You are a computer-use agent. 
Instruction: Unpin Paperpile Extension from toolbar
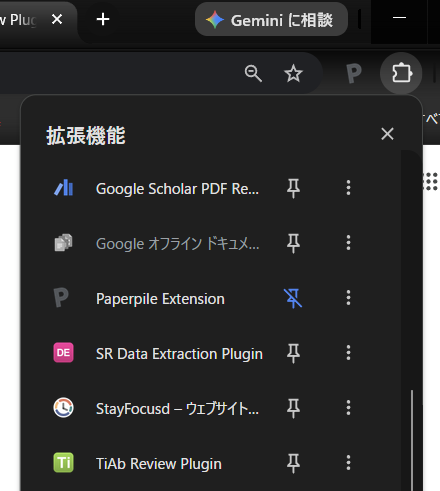point(293,298)
